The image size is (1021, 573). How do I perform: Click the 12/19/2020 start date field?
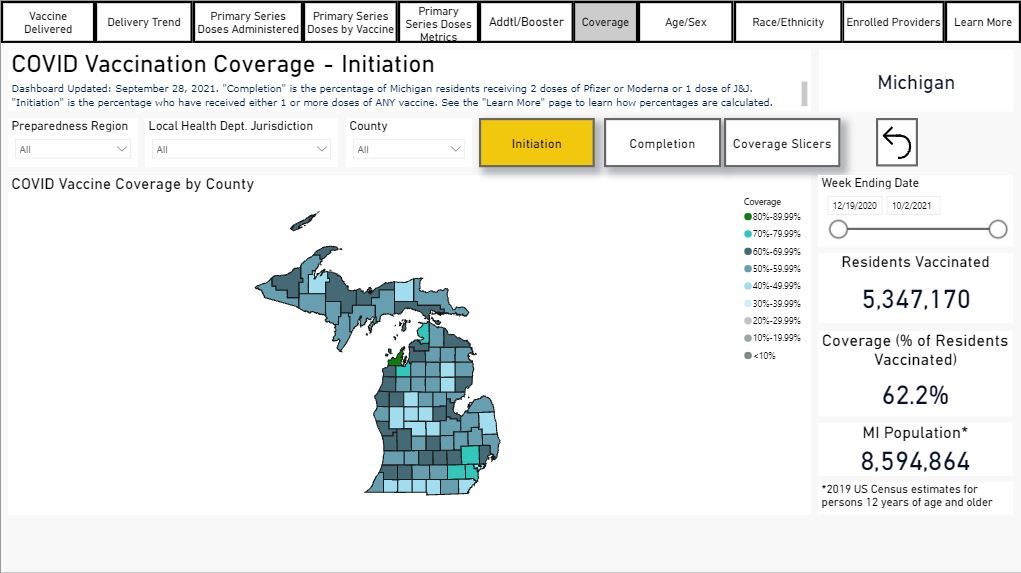(855, 206)
